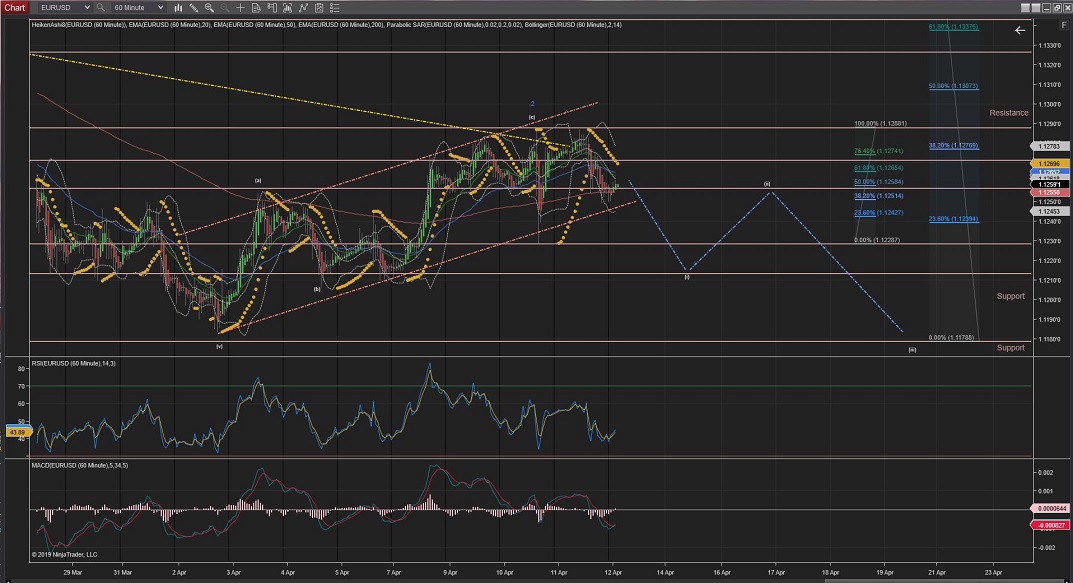Click the 38.20% (1.12769) Fibonacci label

tap(953, 146)
